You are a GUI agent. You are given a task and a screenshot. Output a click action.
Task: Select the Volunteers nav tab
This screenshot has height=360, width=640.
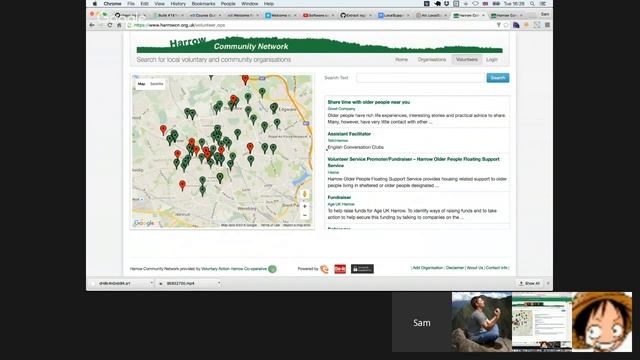467,60
